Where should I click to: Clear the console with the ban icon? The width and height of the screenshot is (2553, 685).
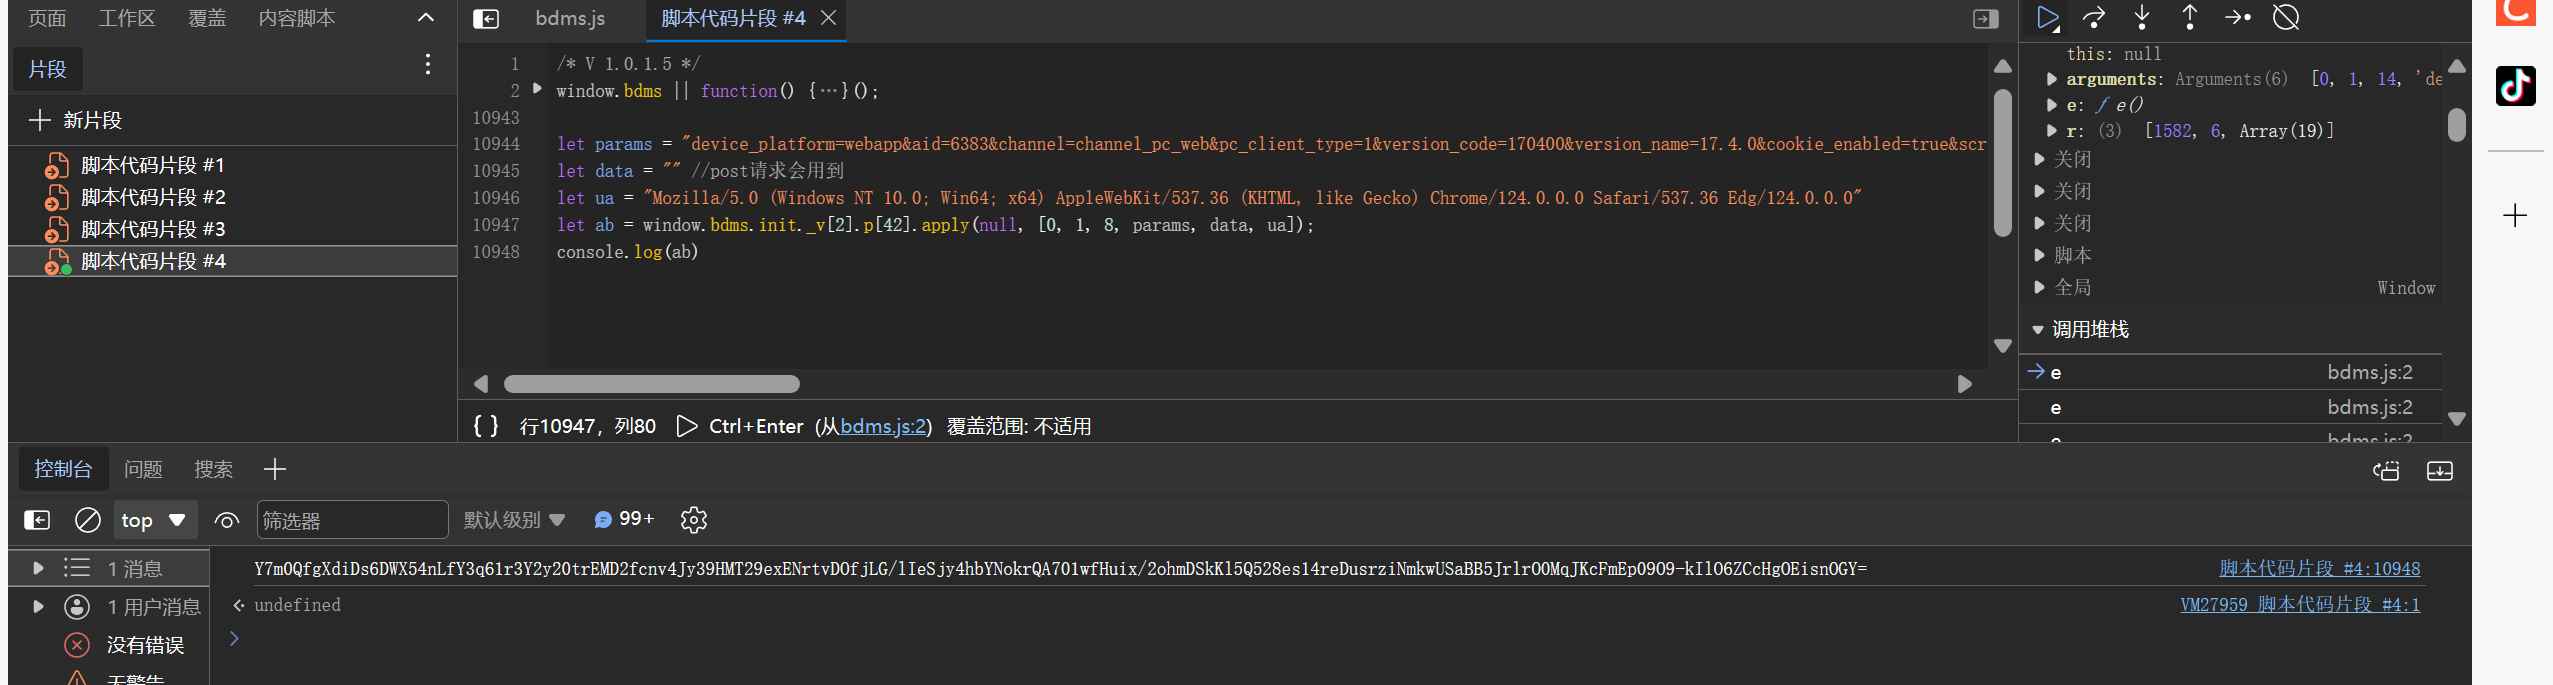[88, 520]
